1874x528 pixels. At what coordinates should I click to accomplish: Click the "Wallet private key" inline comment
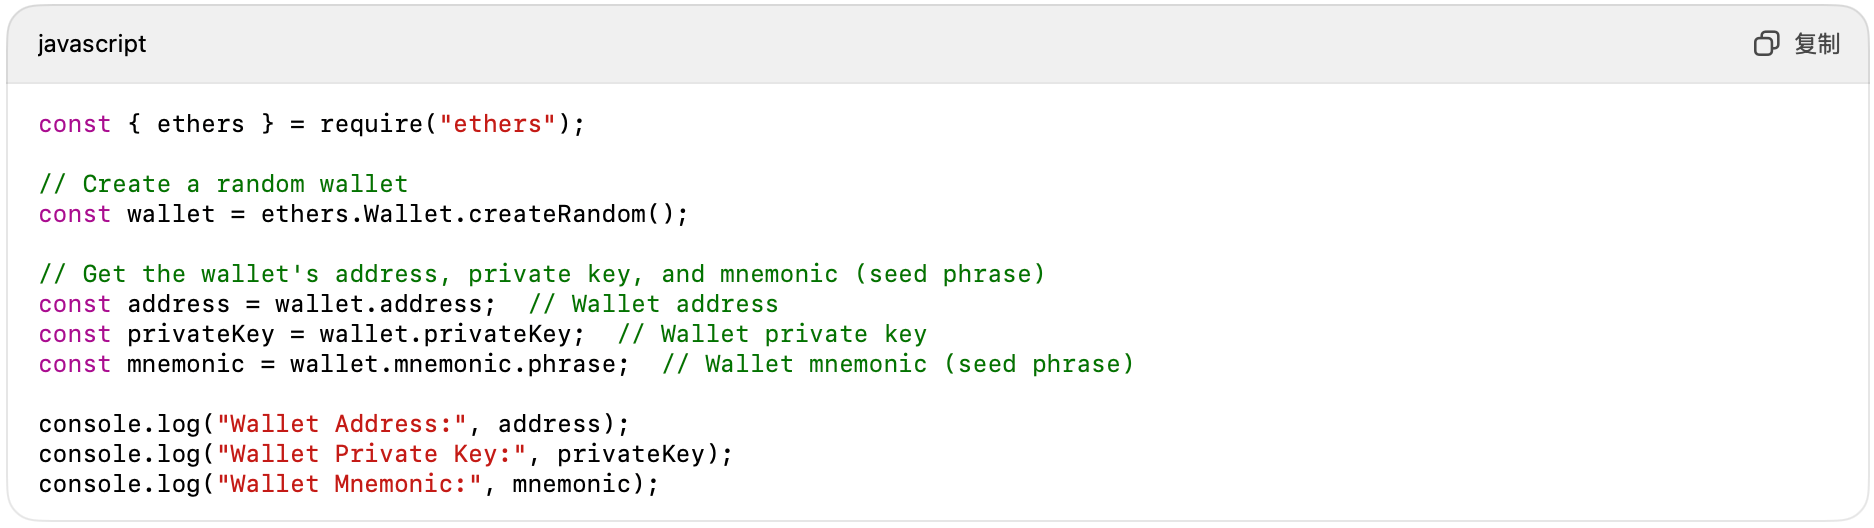point(772,334)
